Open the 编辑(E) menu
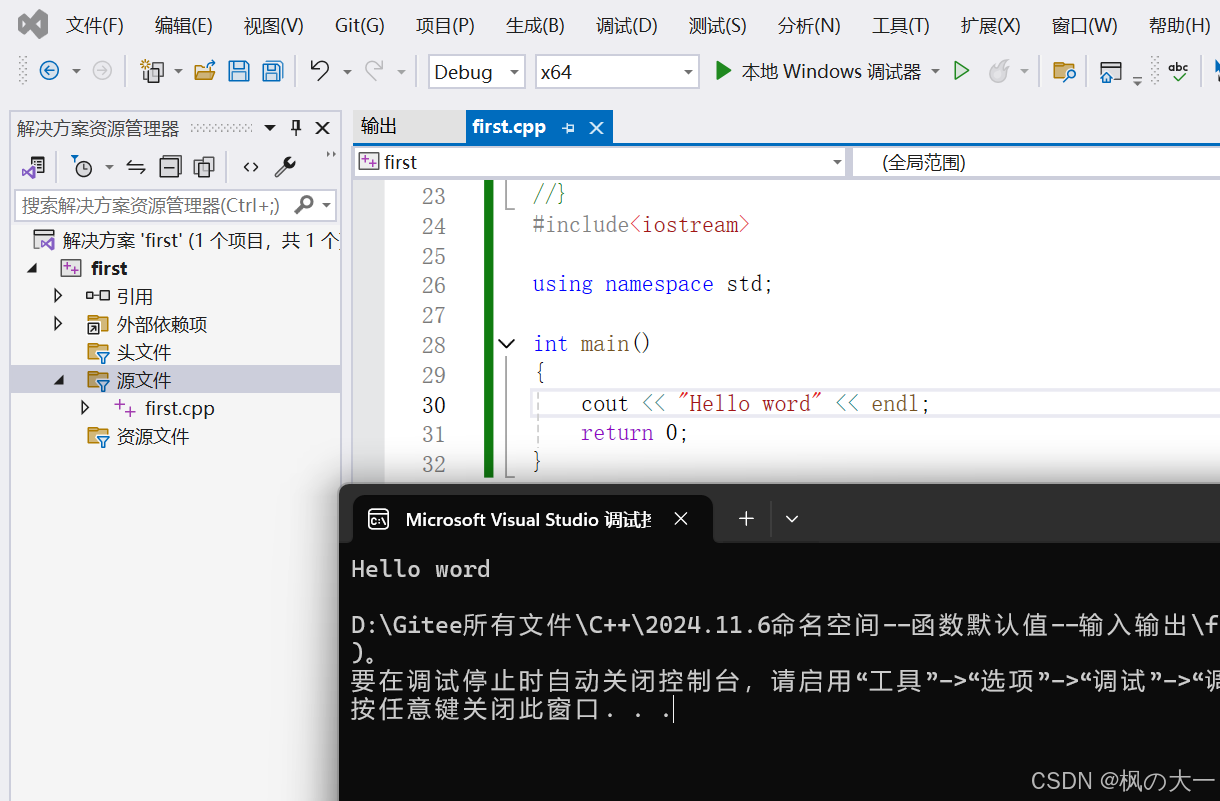This screenshot has width=1220, height=801. point(184,25)
